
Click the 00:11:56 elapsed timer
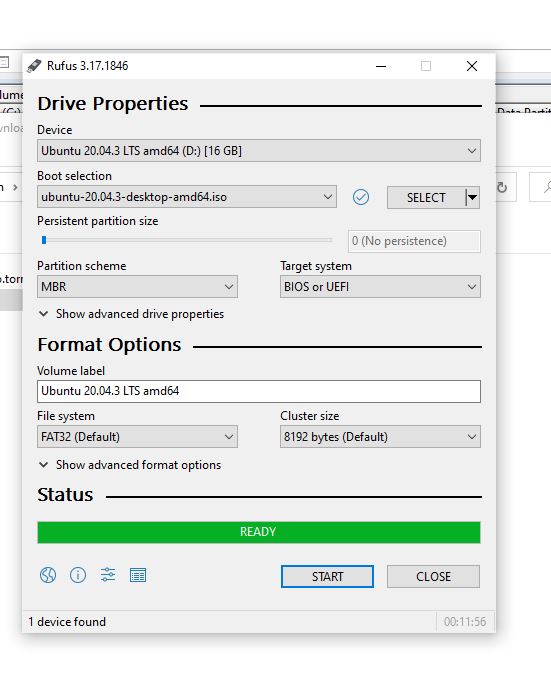[x=465, y=622]
